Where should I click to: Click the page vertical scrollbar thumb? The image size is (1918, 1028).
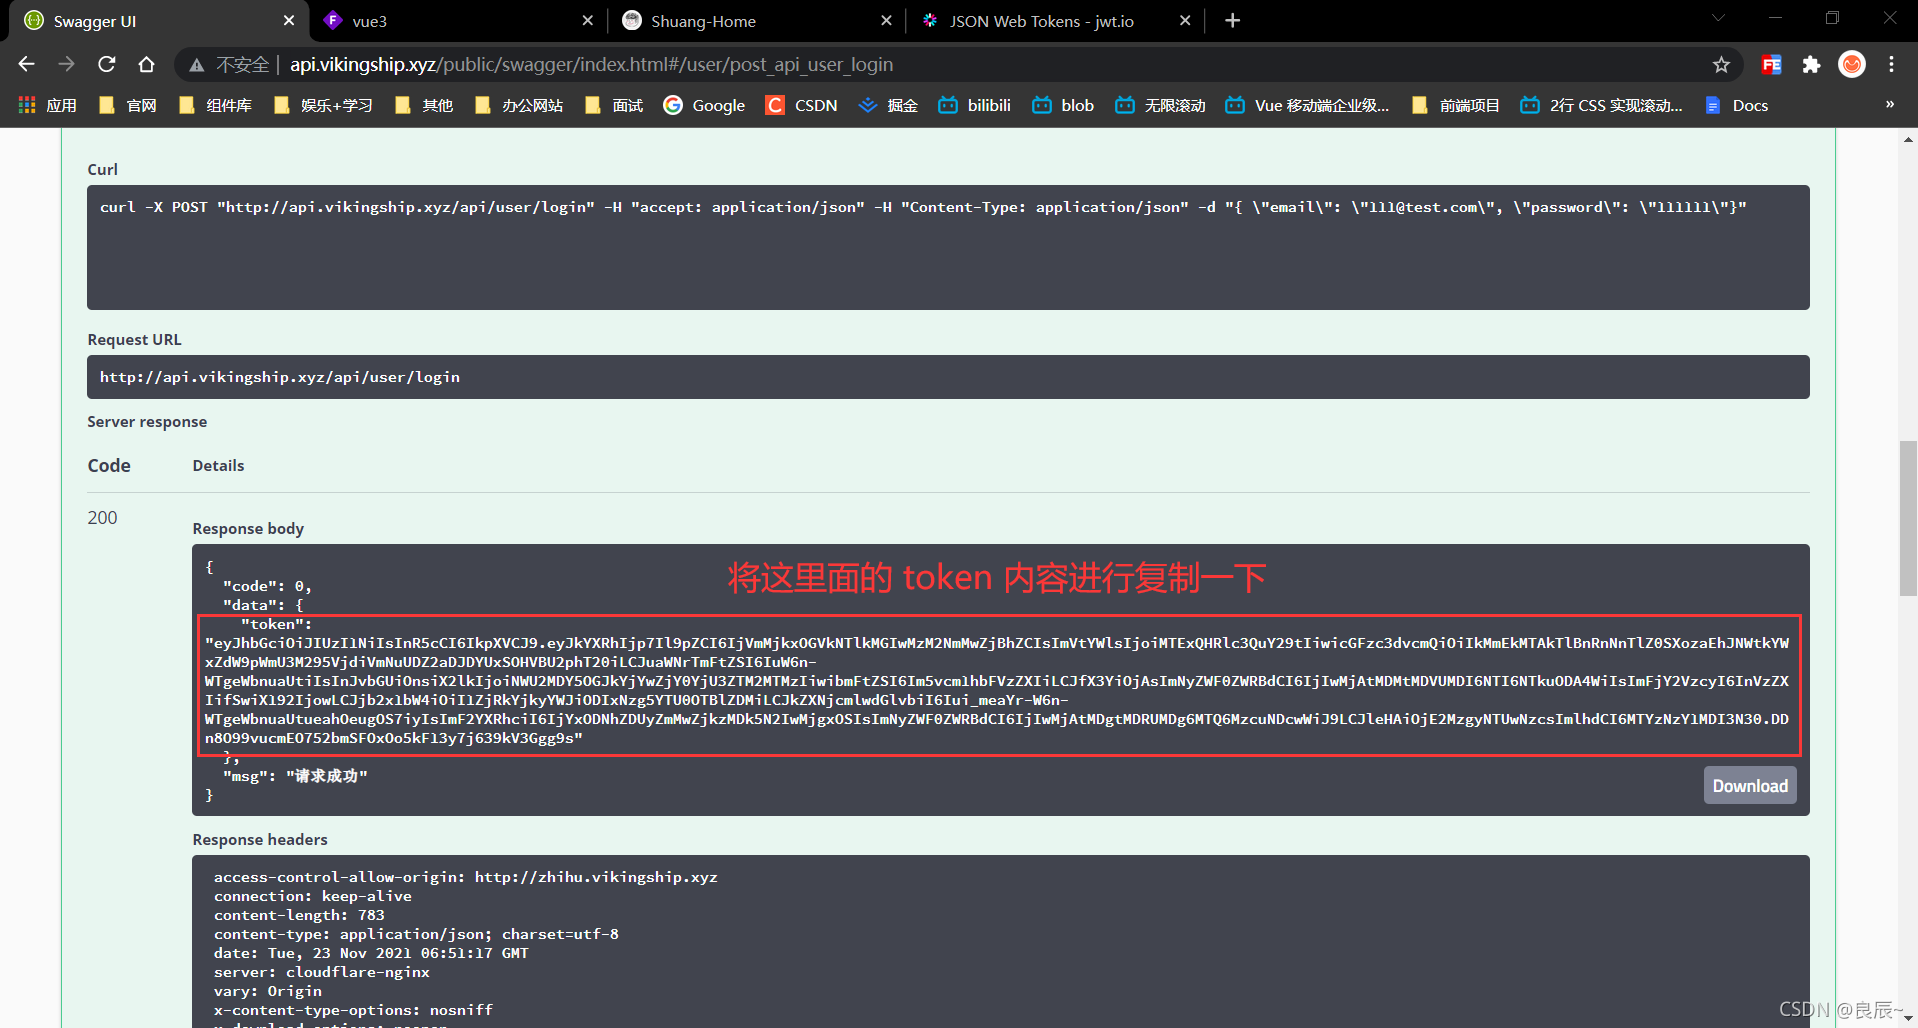pos(1908,518)
